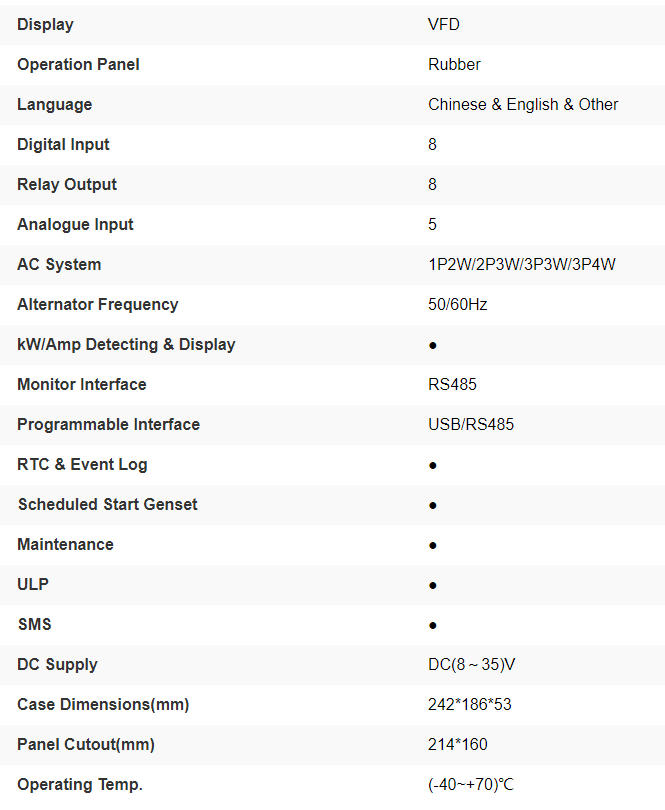
Task: Click the "214*160" panel cutout value
Action: pos(457,744)
